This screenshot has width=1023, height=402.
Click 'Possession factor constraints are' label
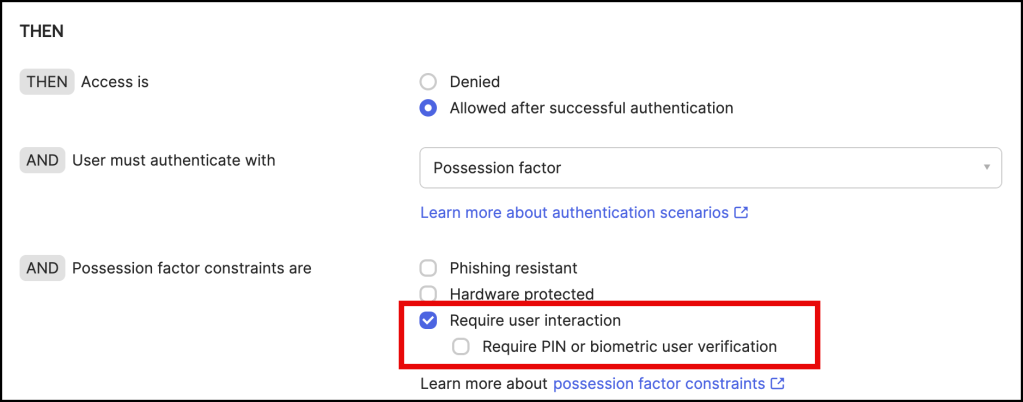coord(192,268)
